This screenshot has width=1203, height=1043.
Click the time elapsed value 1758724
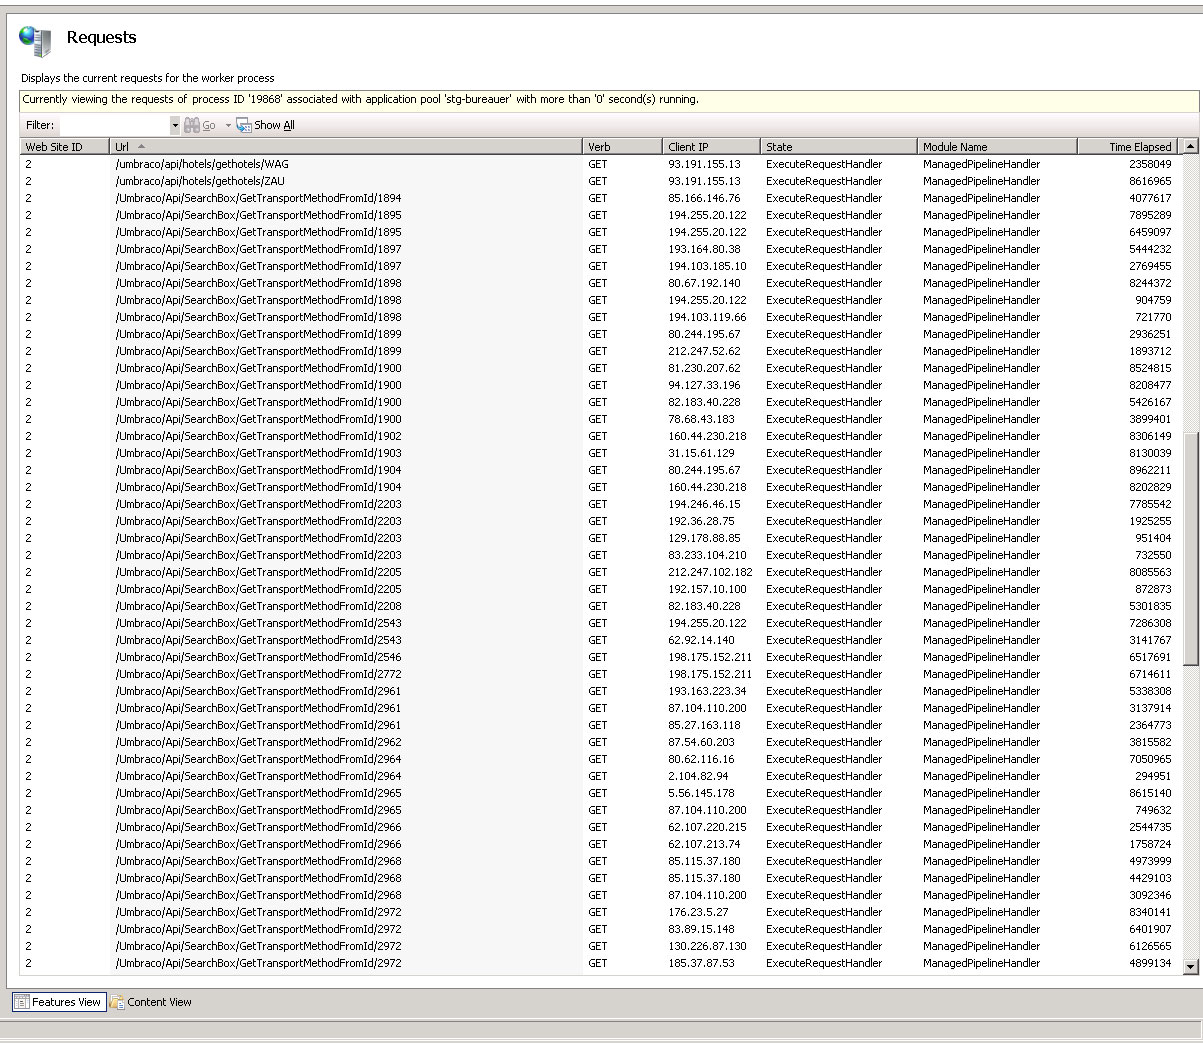(x=1150, y=844)
